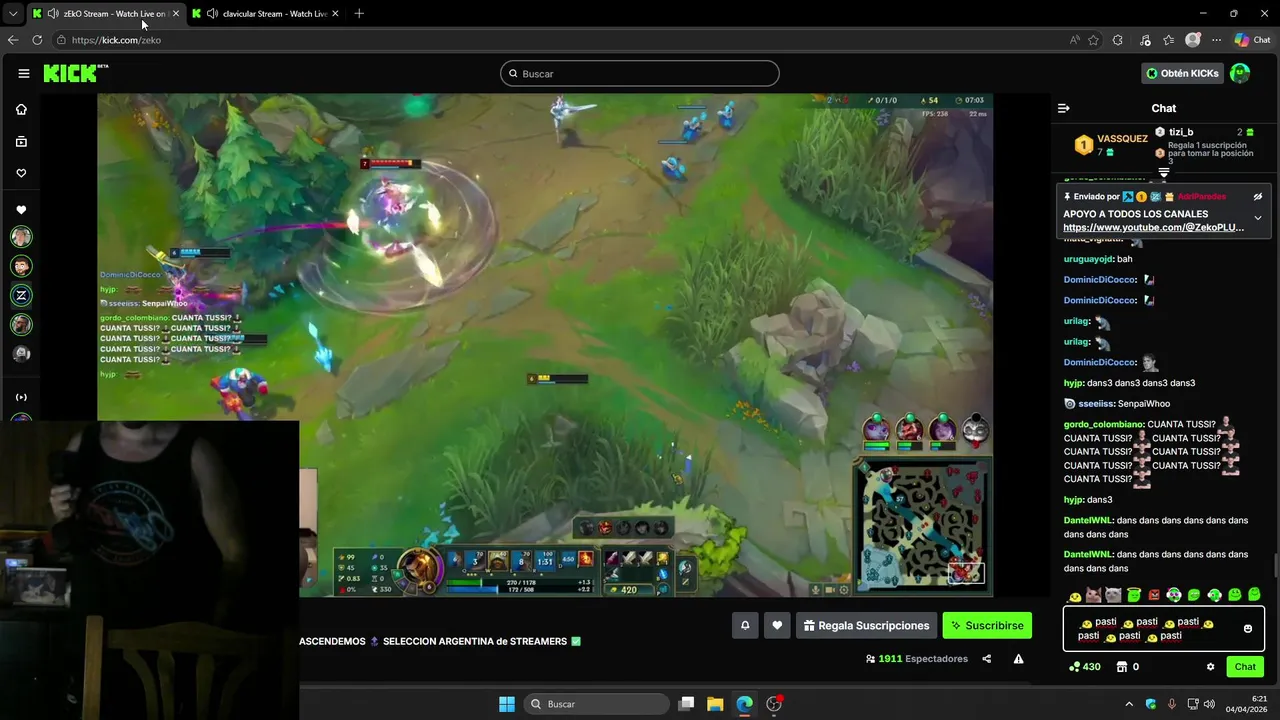Screen dimensions: 1280x720
Task: Open the tab list dropdown
Action: (x=12, y=13)
